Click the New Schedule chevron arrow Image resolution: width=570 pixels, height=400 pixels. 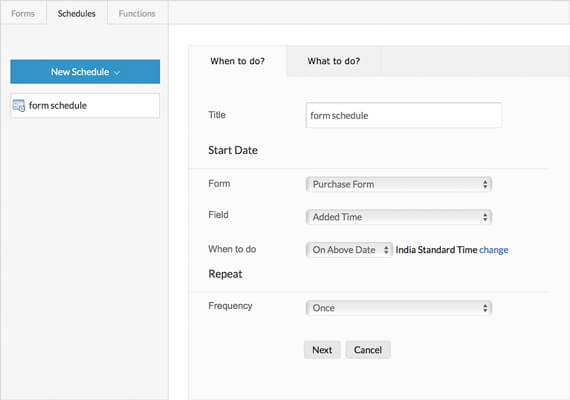117,73
